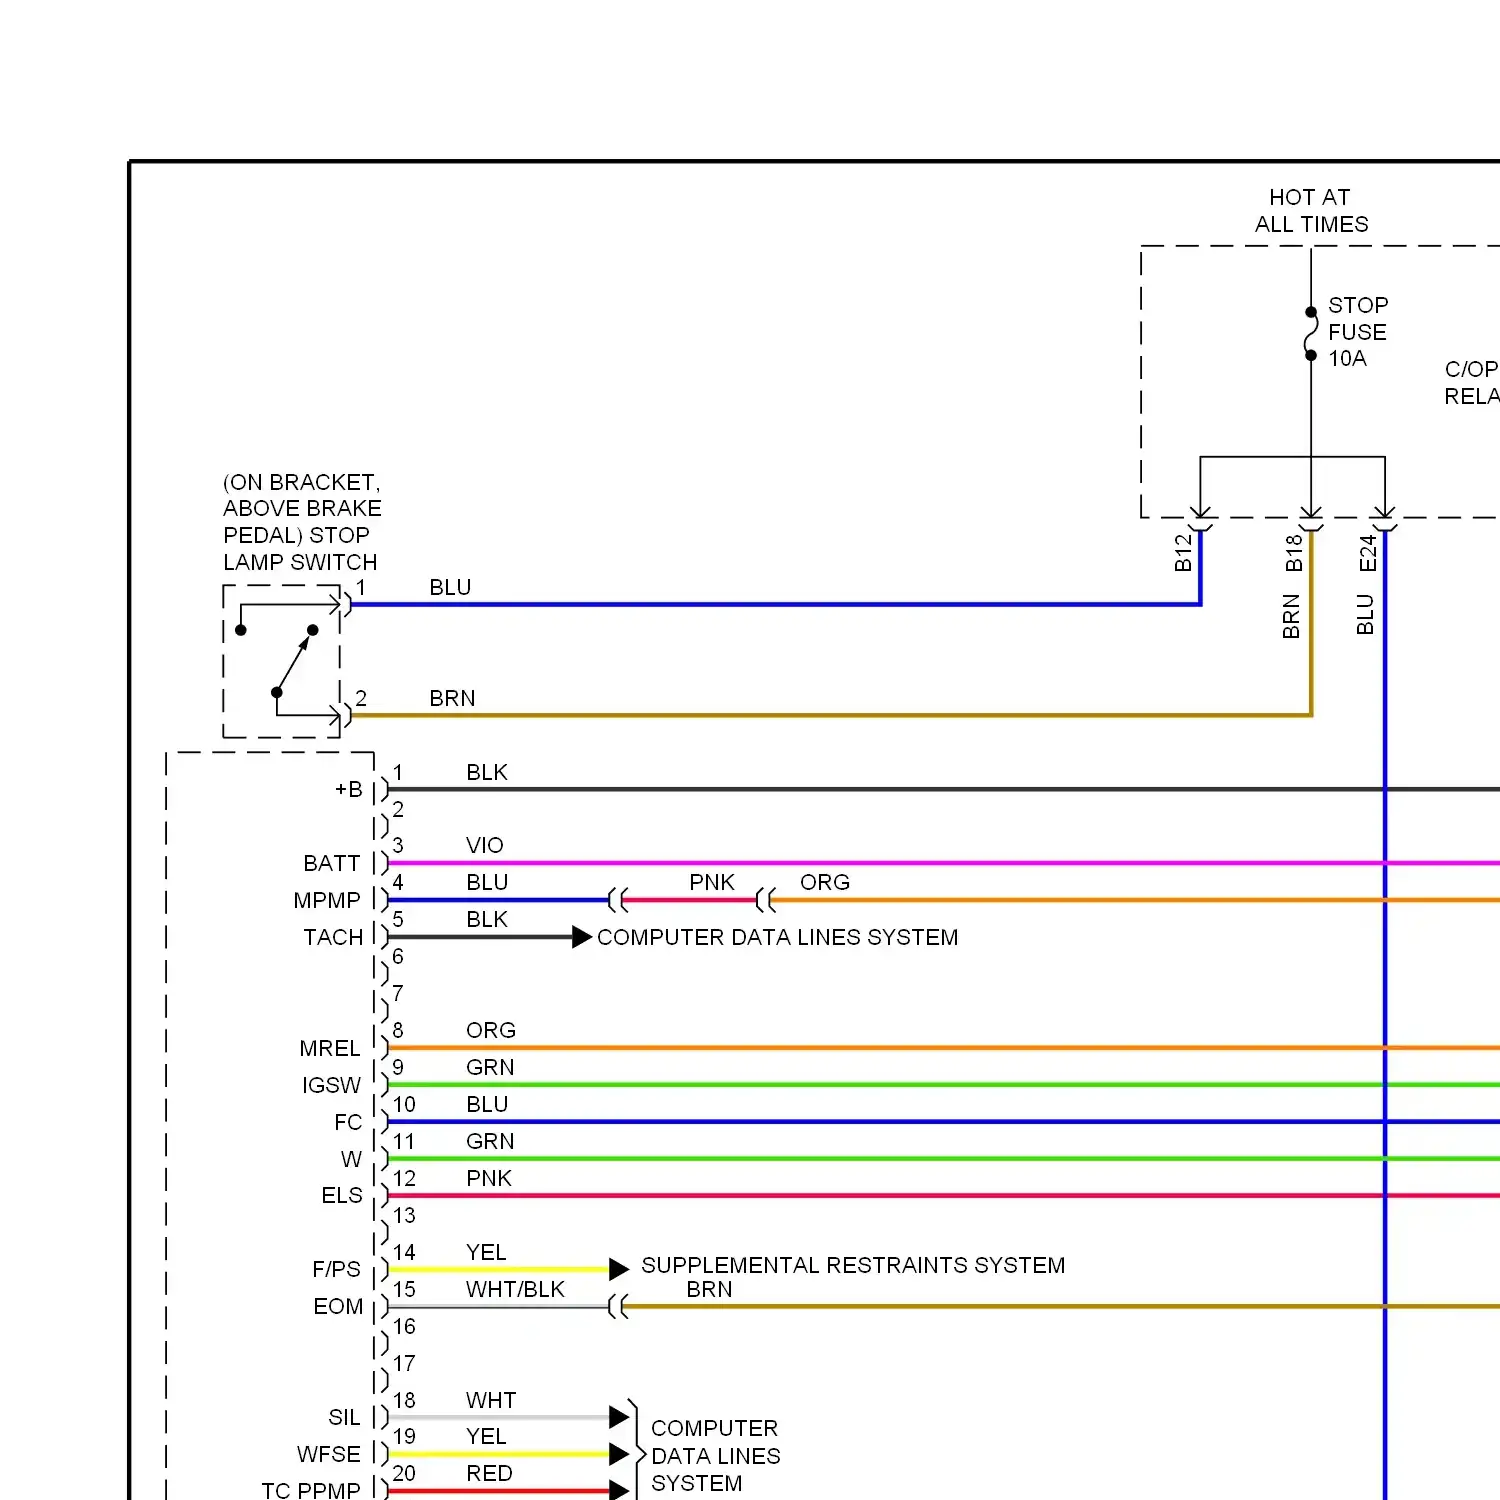This screenshot has height=1500, width=1500.
Task: Click the TACH terminal label
Action: (x=333, y=937)
